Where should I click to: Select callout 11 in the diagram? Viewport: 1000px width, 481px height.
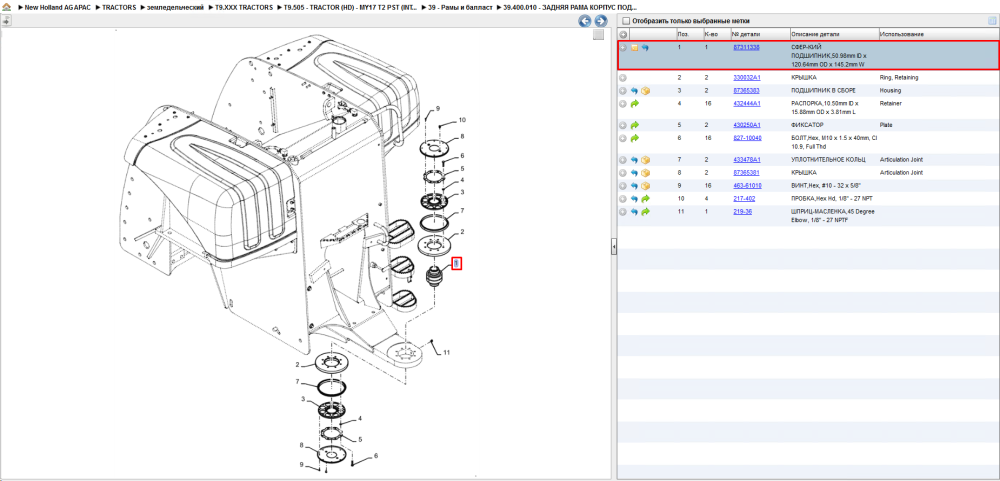click(447, 352)
